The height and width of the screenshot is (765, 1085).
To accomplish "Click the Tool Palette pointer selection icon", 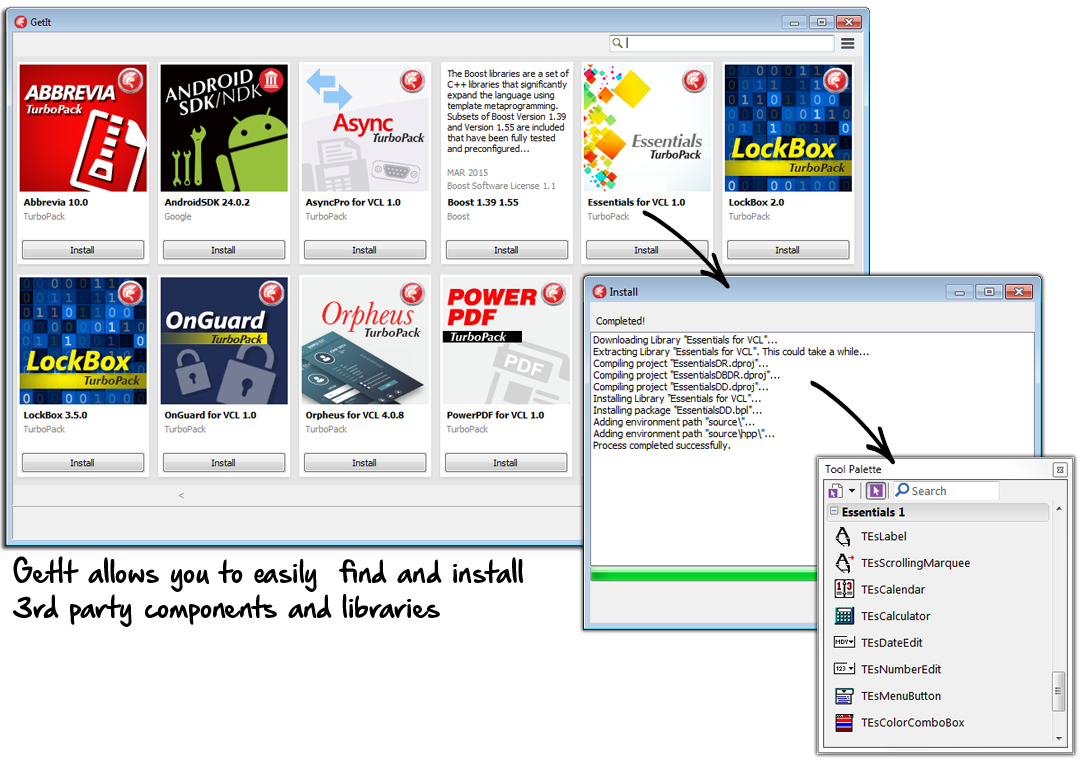I will (x=875, y=491).
